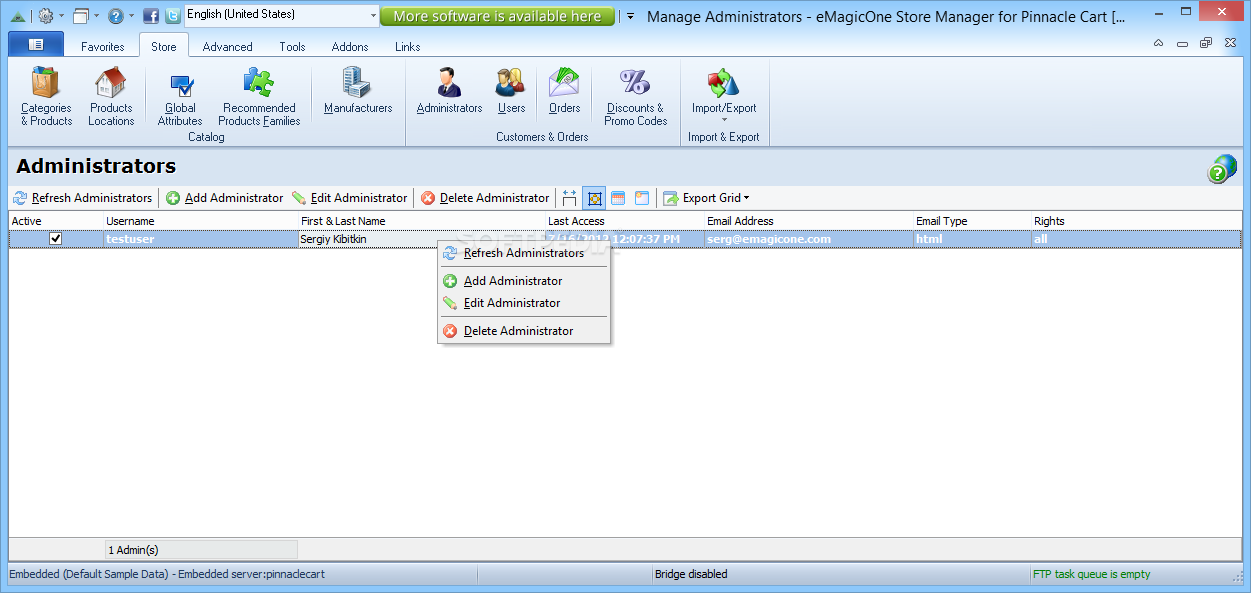Open Products Locations
1251x593 pixels.
[x=111, y=97]
